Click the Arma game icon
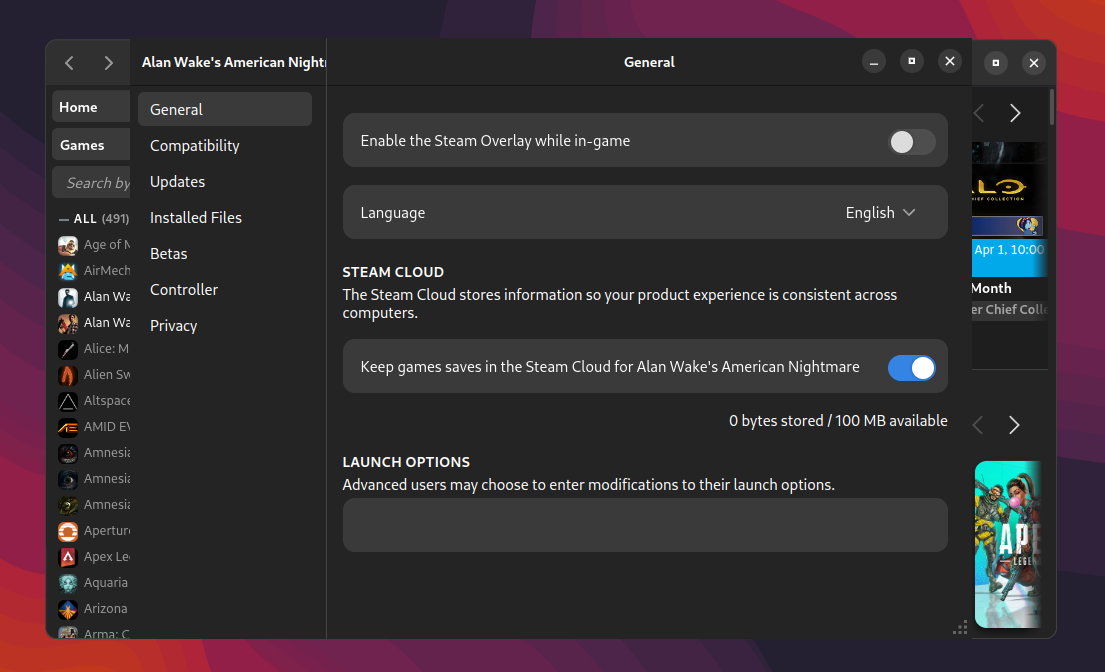 click(x=68, y=632)
